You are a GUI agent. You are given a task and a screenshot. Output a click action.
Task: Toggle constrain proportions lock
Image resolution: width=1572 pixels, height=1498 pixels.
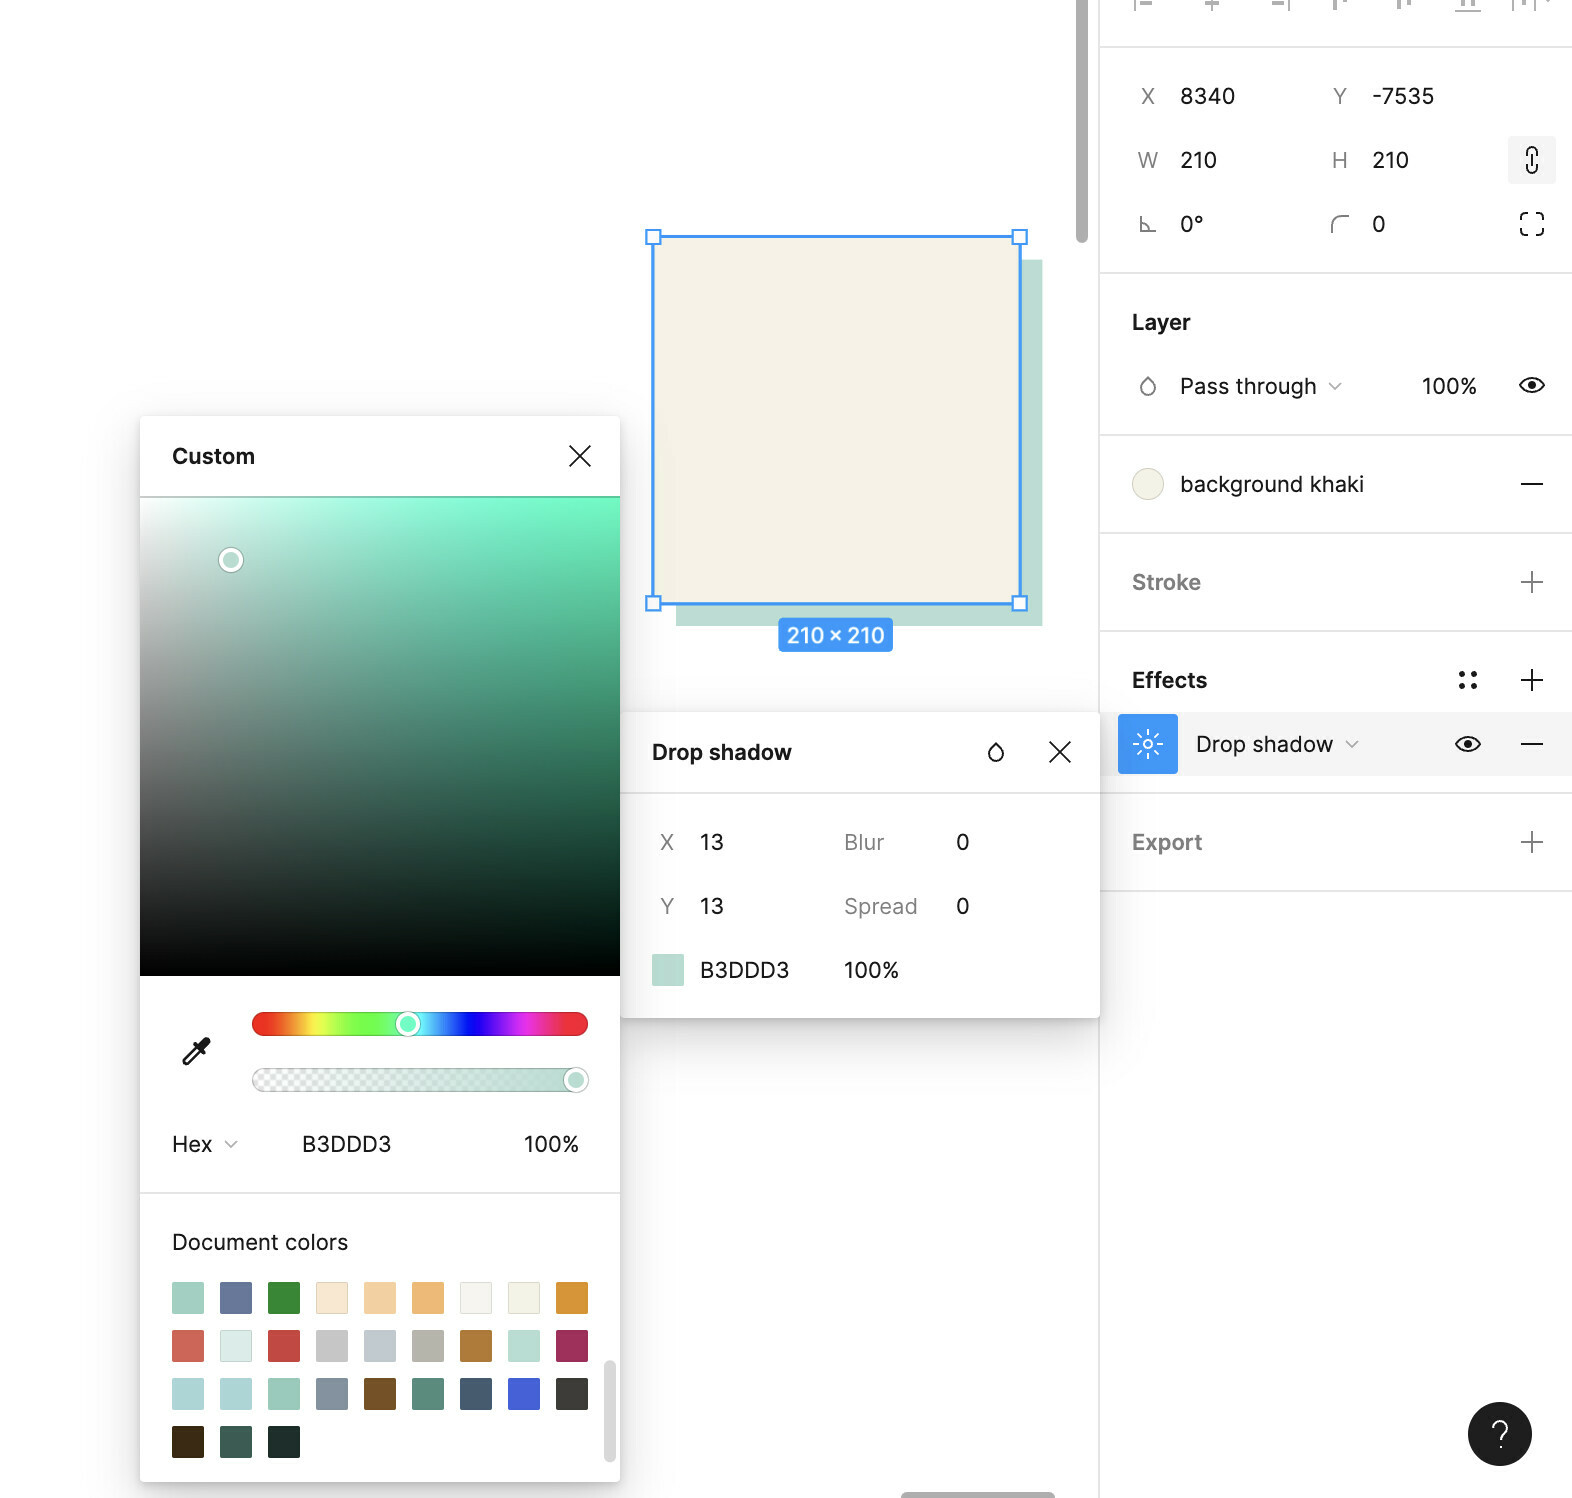point(1532,160)
